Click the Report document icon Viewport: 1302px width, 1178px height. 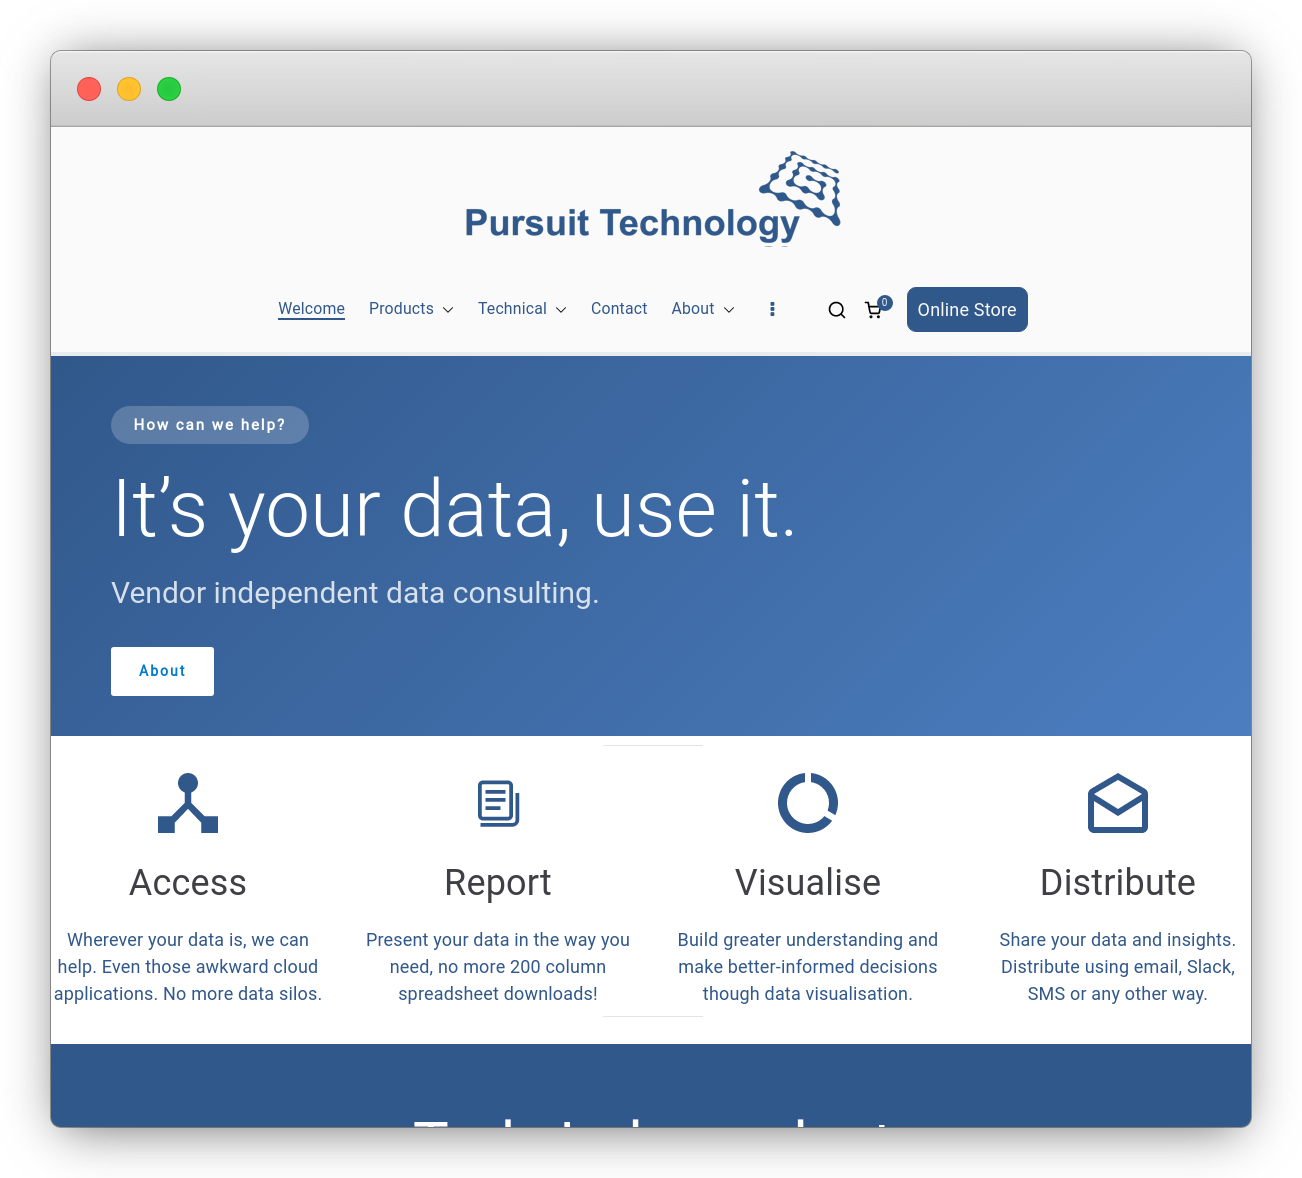pyautogui.click(x=498, y=803)
